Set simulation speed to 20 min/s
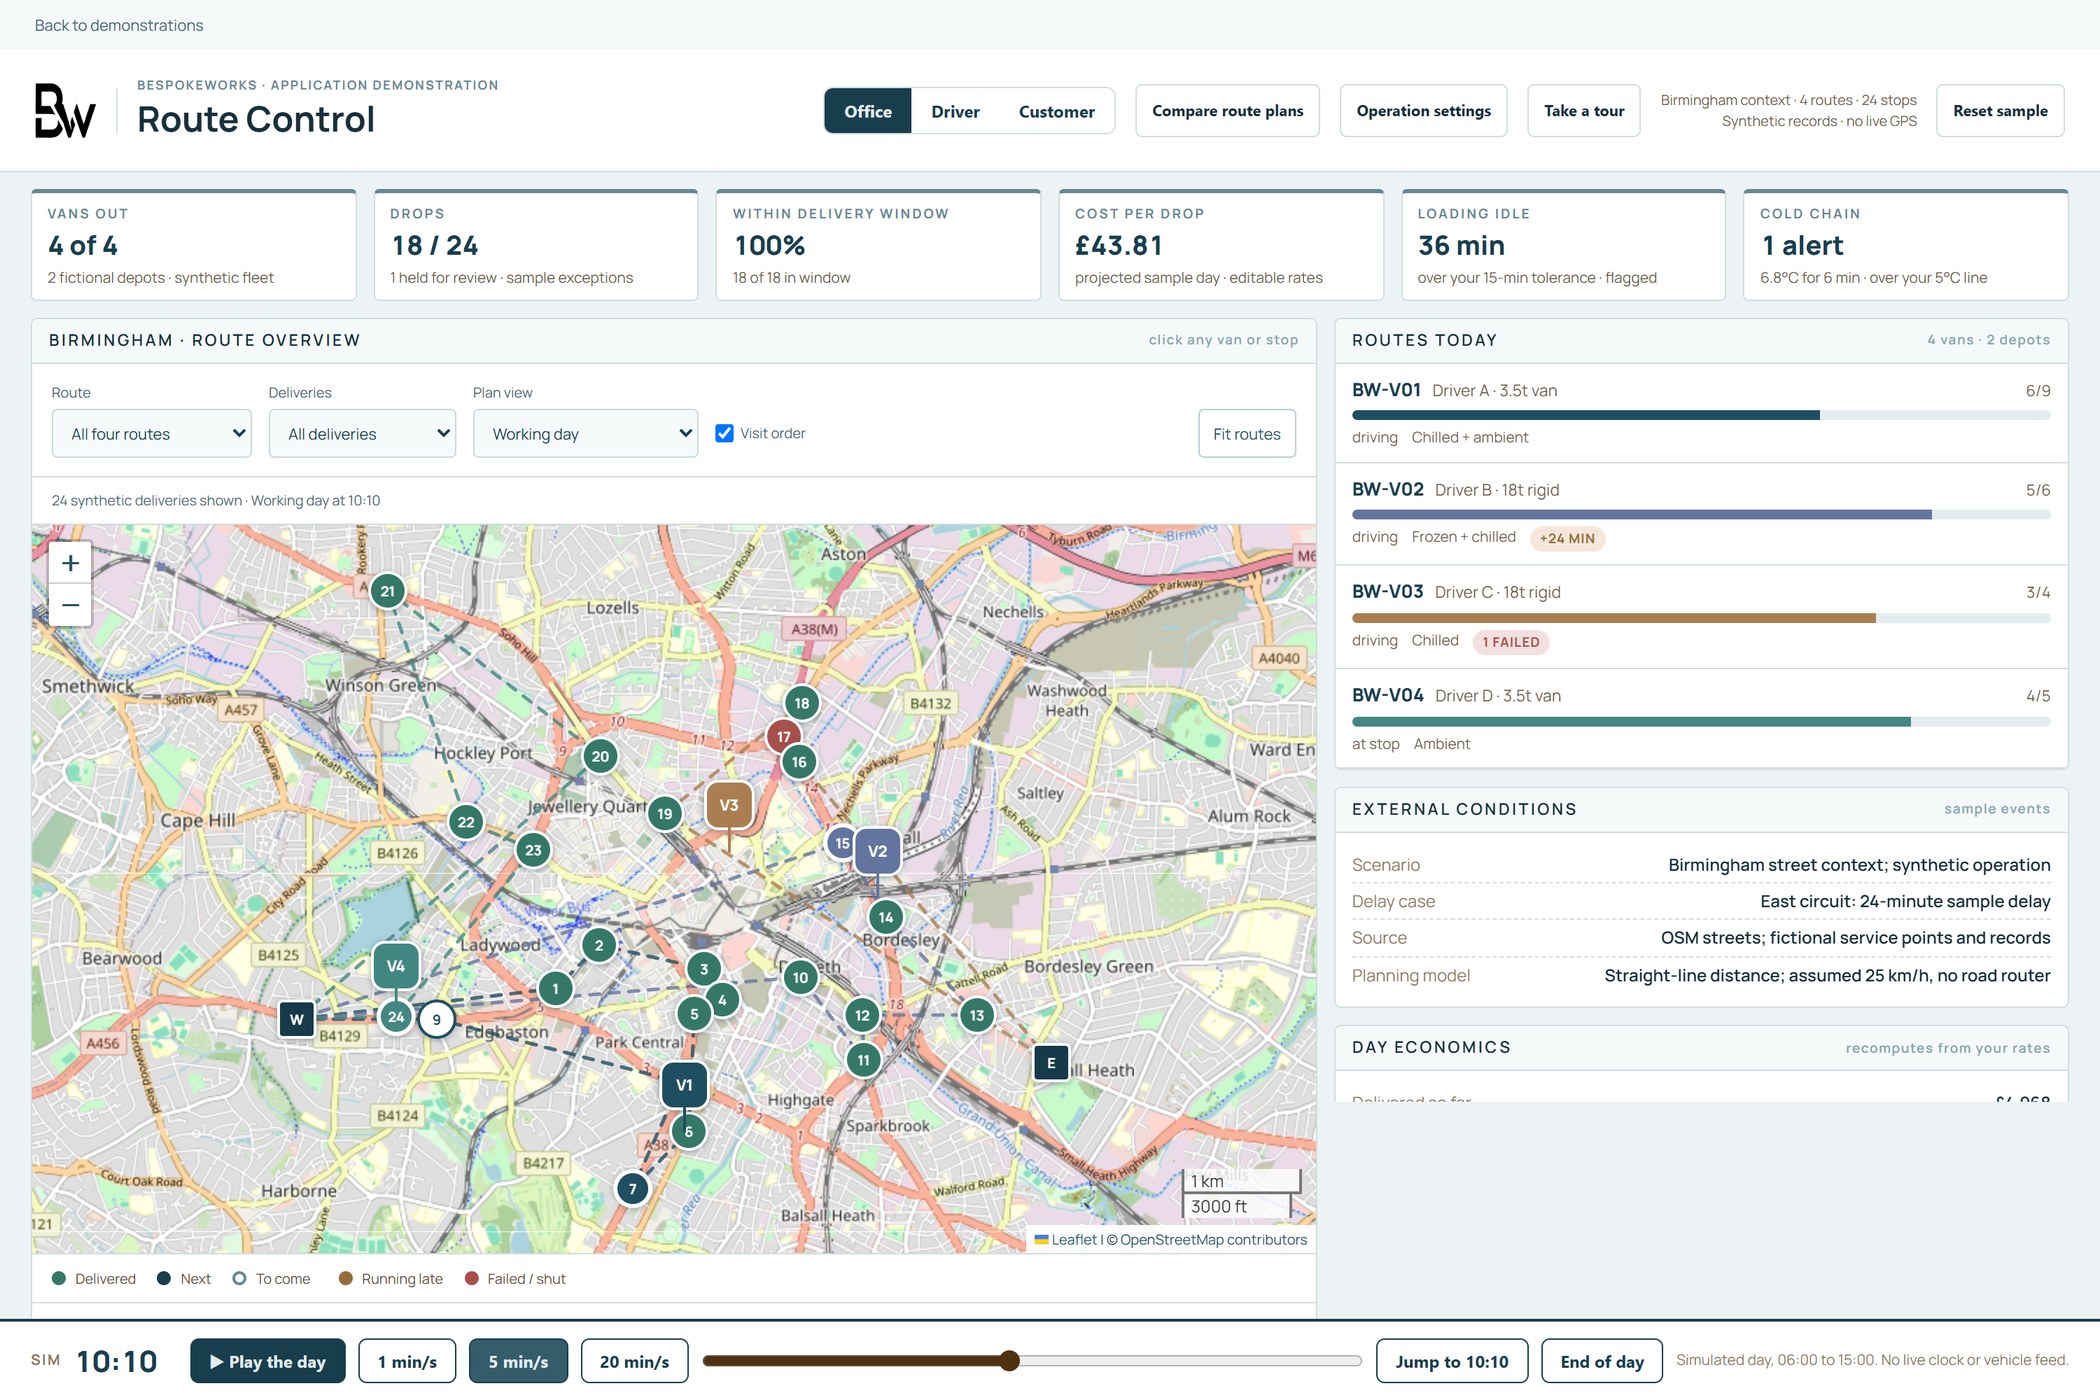The image size is (2100, 1400). (634, 1361)
